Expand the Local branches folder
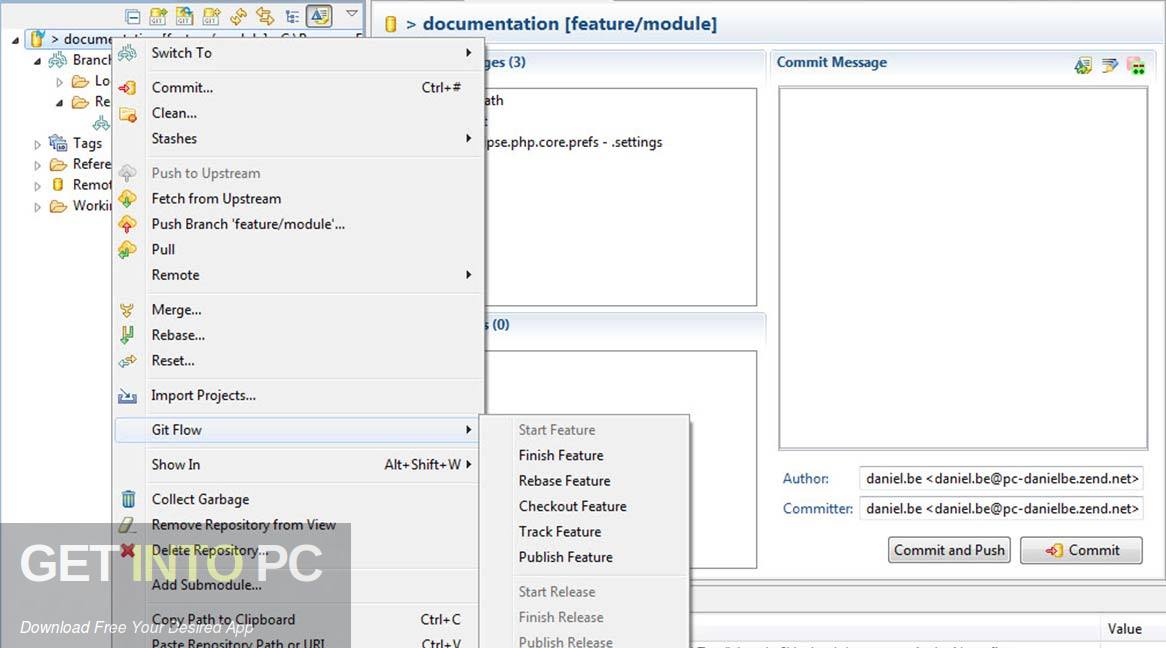The width and height of the screenshot is (1166, 648). point(59,82)
